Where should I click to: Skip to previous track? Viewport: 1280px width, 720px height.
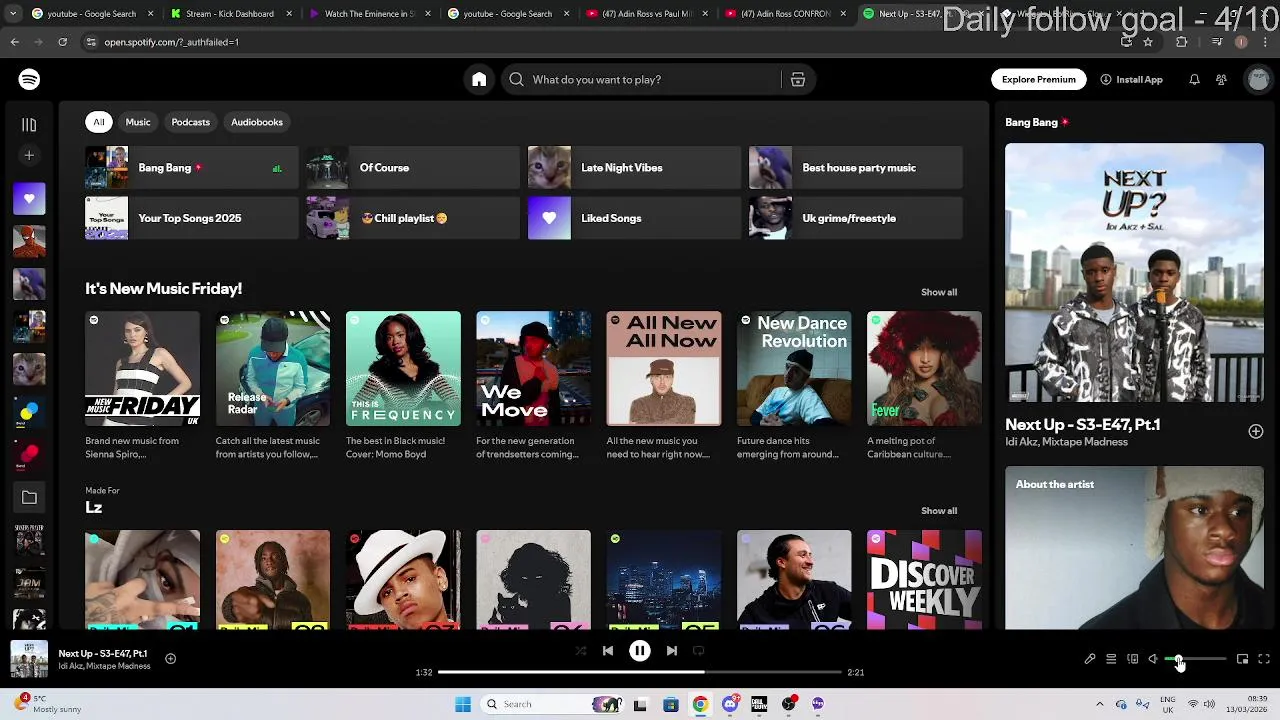(x=607, y=651)
